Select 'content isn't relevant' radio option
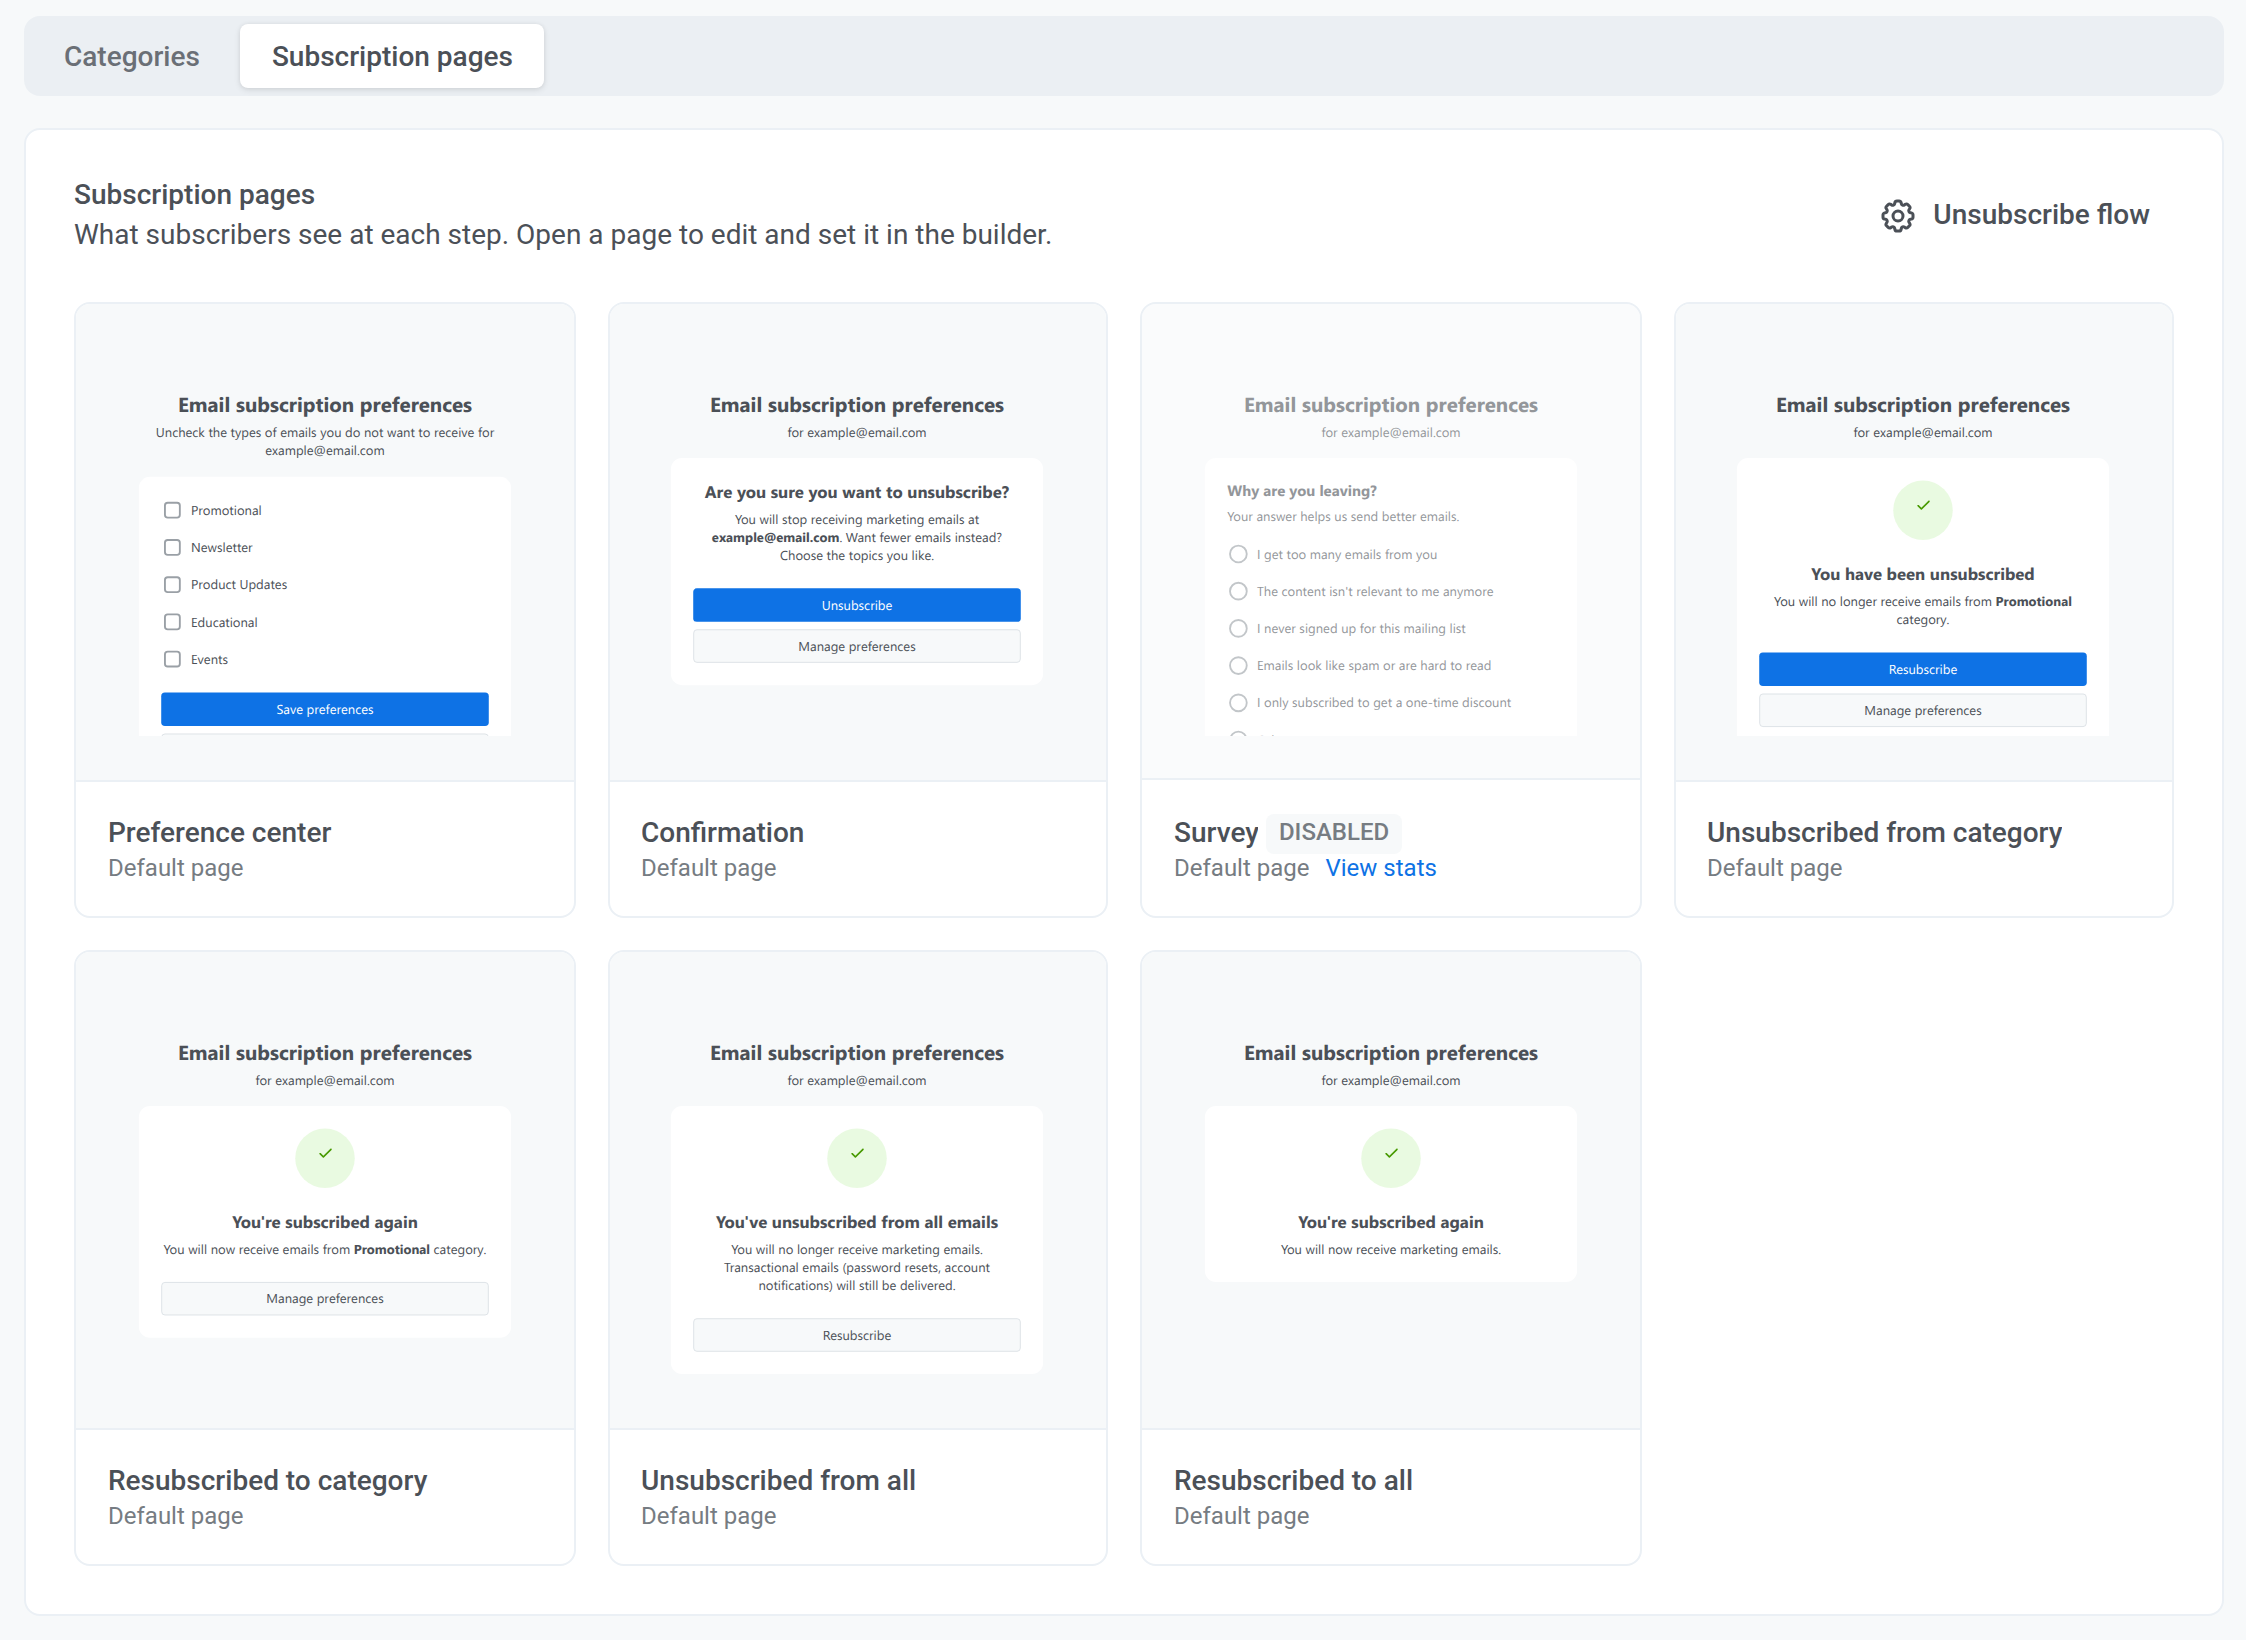This screenshot has height=1640, width=2246. pos(1238,591)
